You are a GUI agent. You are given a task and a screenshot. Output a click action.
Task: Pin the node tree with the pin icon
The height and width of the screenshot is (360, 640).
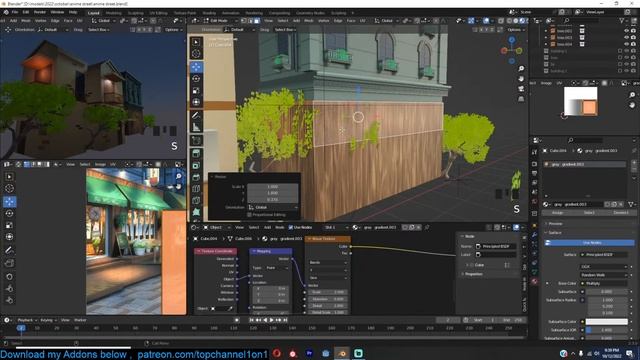(427, 227)
